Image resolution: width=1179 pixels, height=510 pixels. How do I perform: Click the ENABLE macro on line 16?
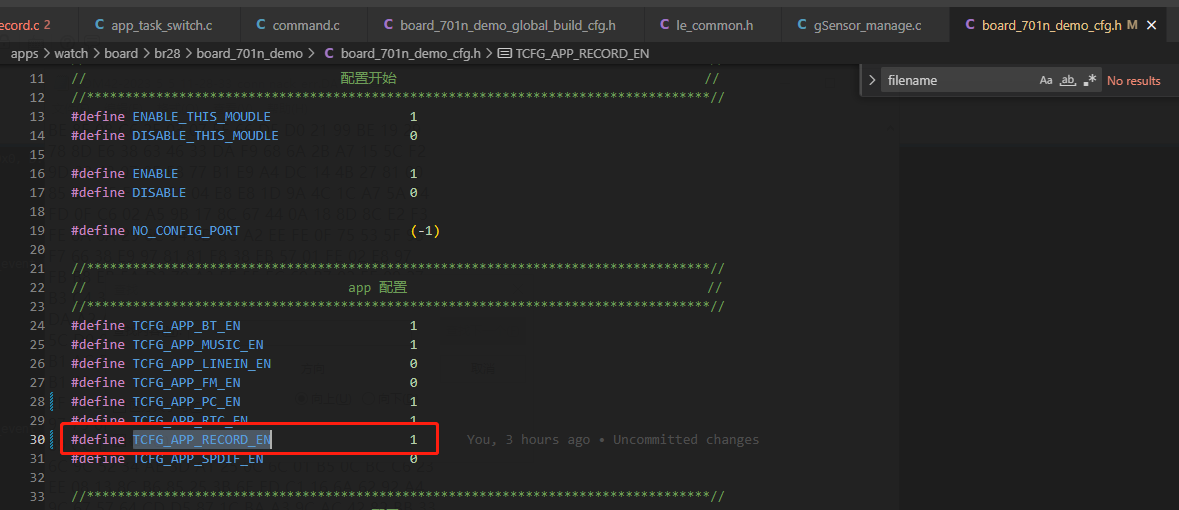(156, 174)
